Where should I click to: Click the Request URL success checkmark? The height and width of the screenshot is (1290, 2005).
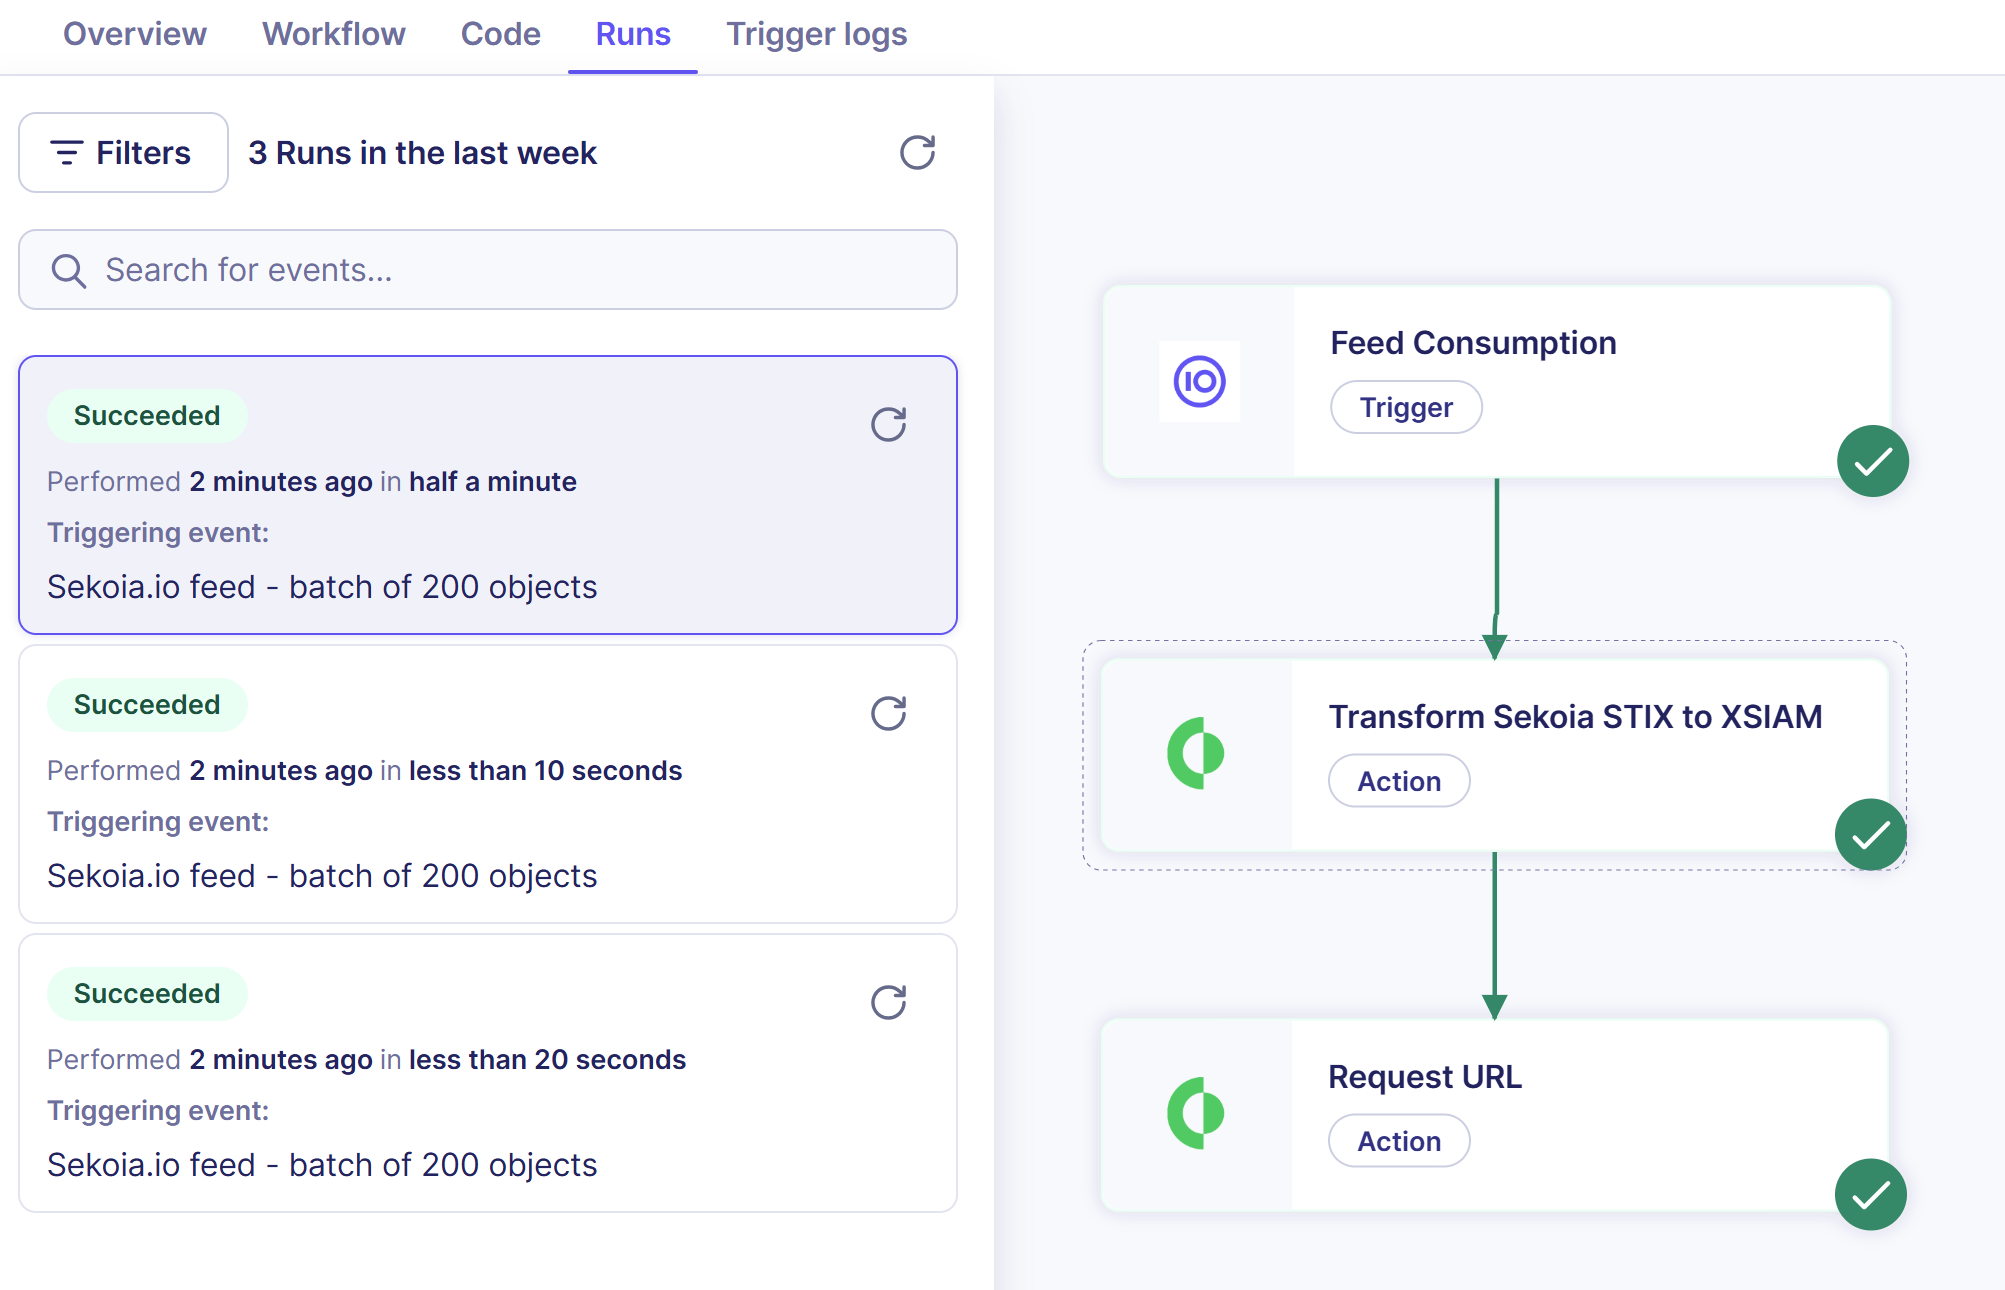pos(1870,1194)
